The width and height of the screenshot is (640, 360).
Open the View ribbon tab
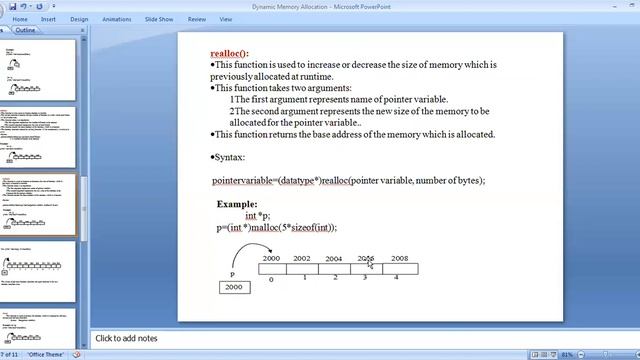point(226,19)
